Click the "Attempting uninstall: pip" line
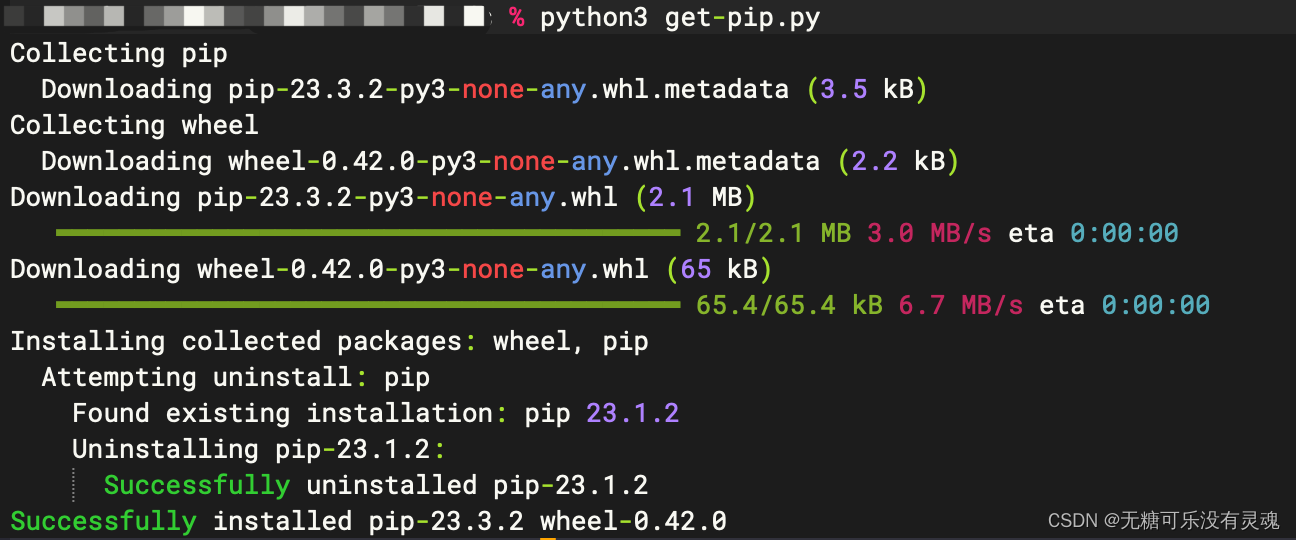 236,377
